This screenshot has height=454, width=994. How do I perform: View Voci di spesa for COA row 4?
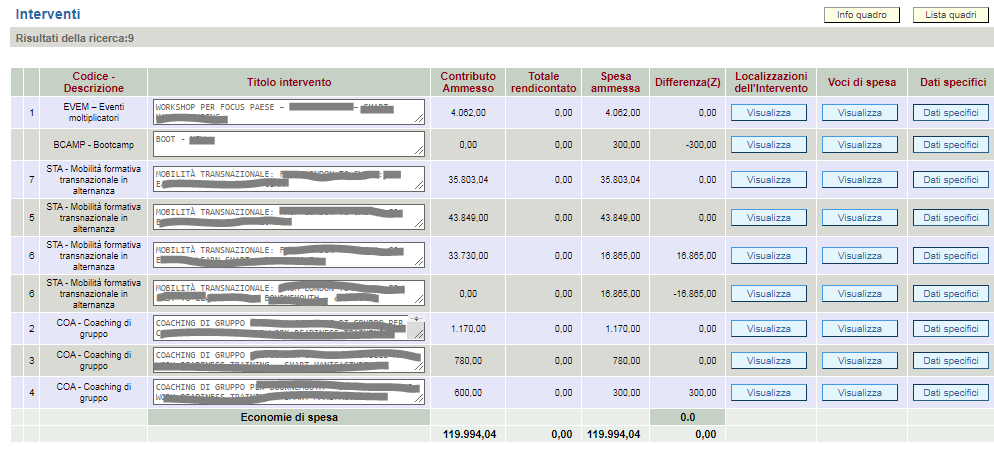pos(859,393)
